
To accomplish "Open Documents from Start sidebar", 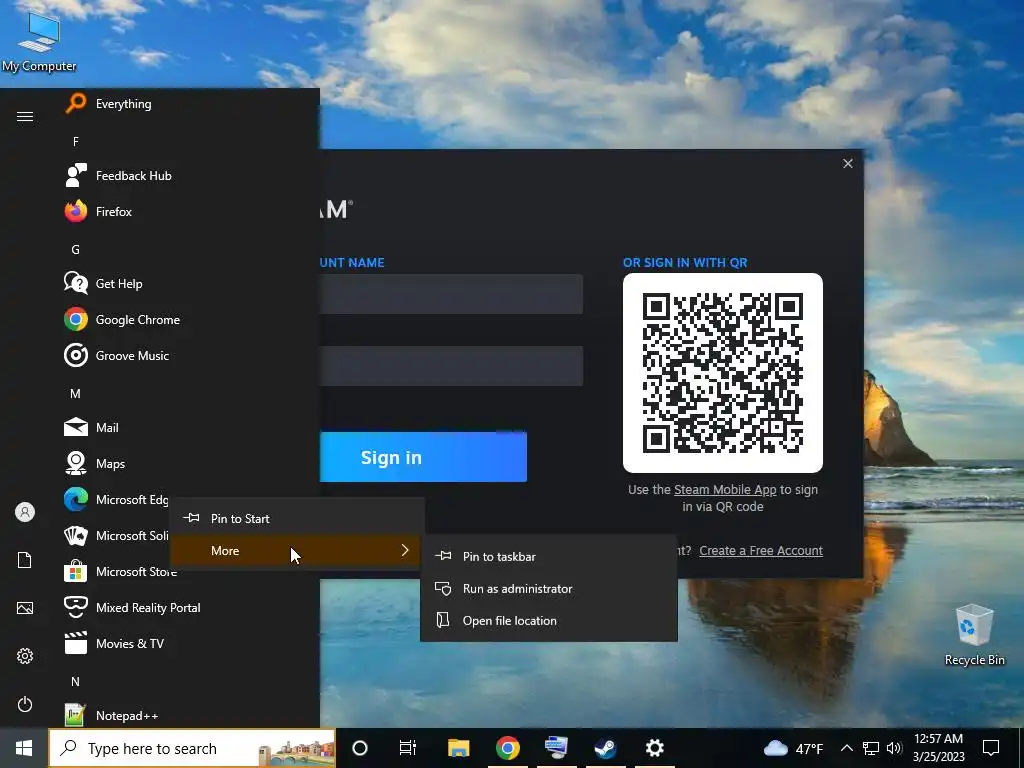I will [x=25, y=560].
